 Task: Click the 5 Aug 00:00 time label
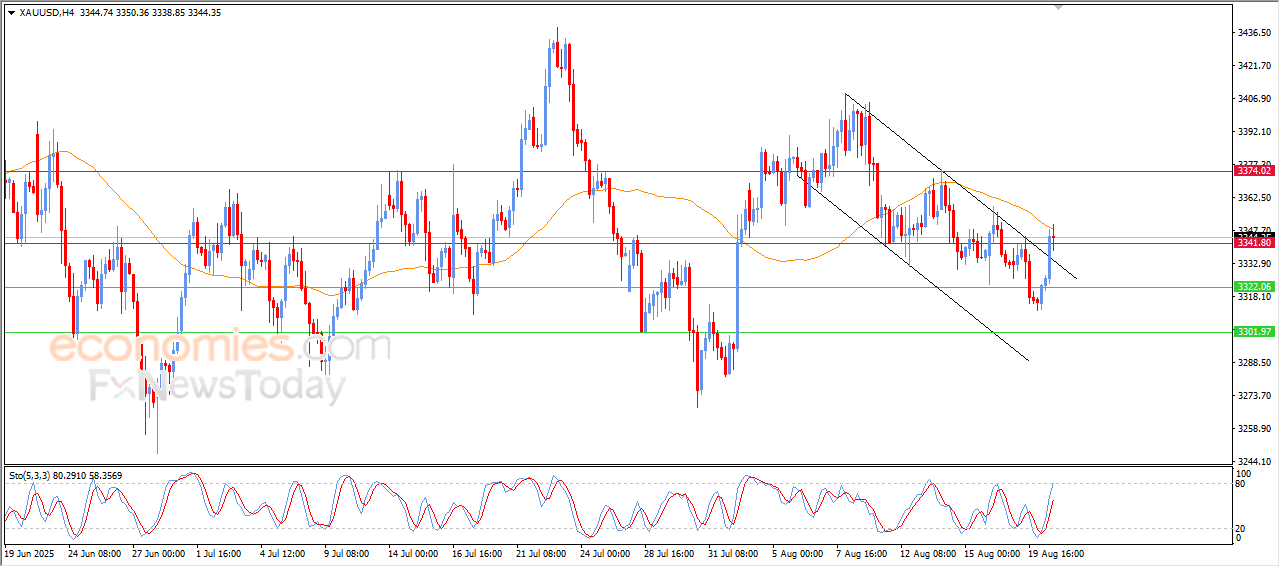pos(798,553)
